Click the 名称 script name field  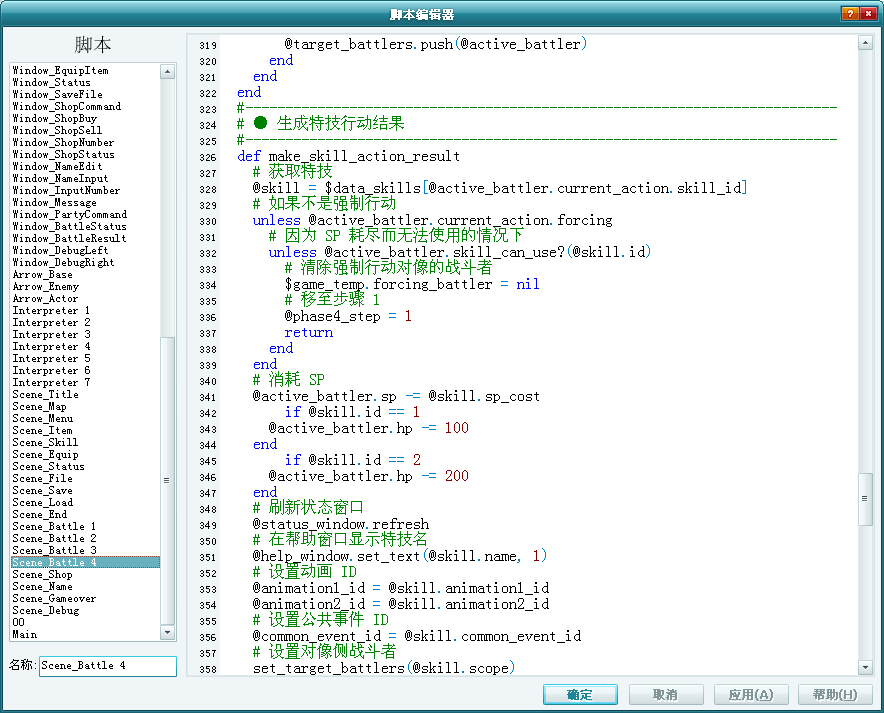[x=108, y=666]
